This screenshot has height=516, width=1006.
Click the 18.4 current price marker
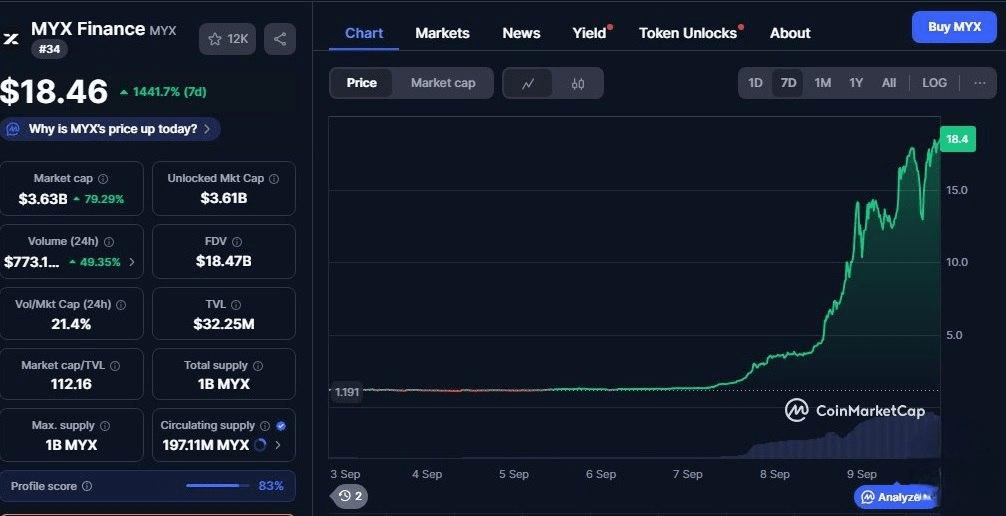click(957, 139)
